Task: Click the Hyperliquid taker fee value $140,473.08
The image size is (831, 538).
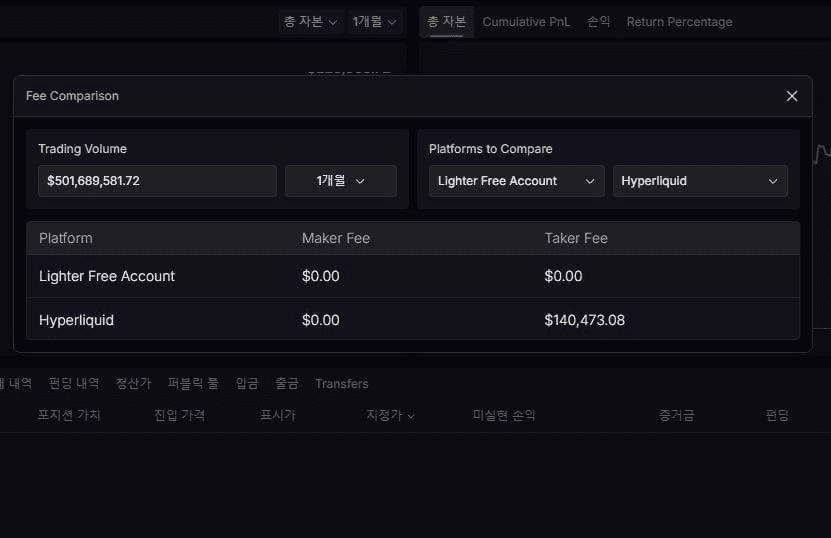Action: point(584,320)
